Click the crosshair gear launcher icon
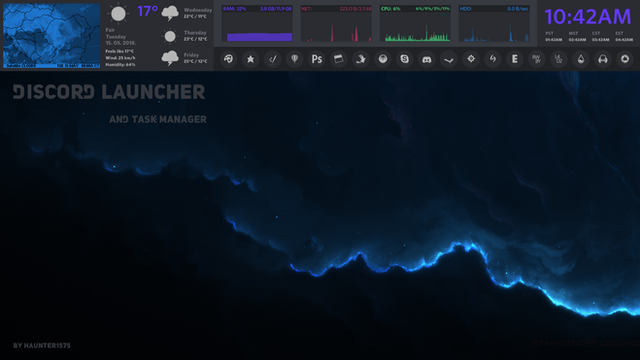 tap(471, 59)
